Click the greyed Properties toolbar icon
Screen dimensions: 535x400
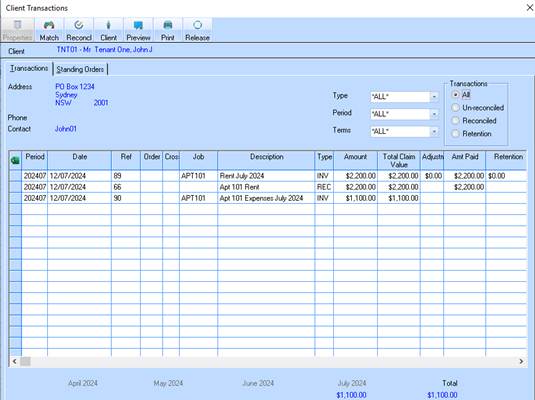click(17, 30)
